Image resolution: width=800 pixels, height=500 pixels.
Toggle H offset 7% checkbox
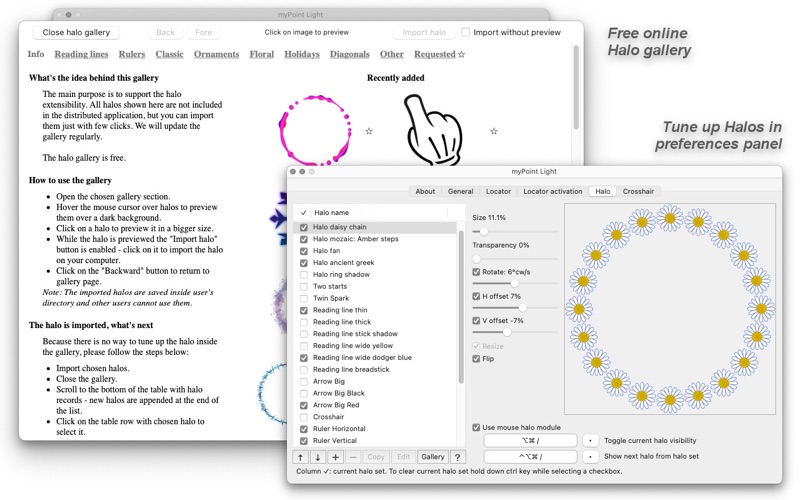(477, 296)
